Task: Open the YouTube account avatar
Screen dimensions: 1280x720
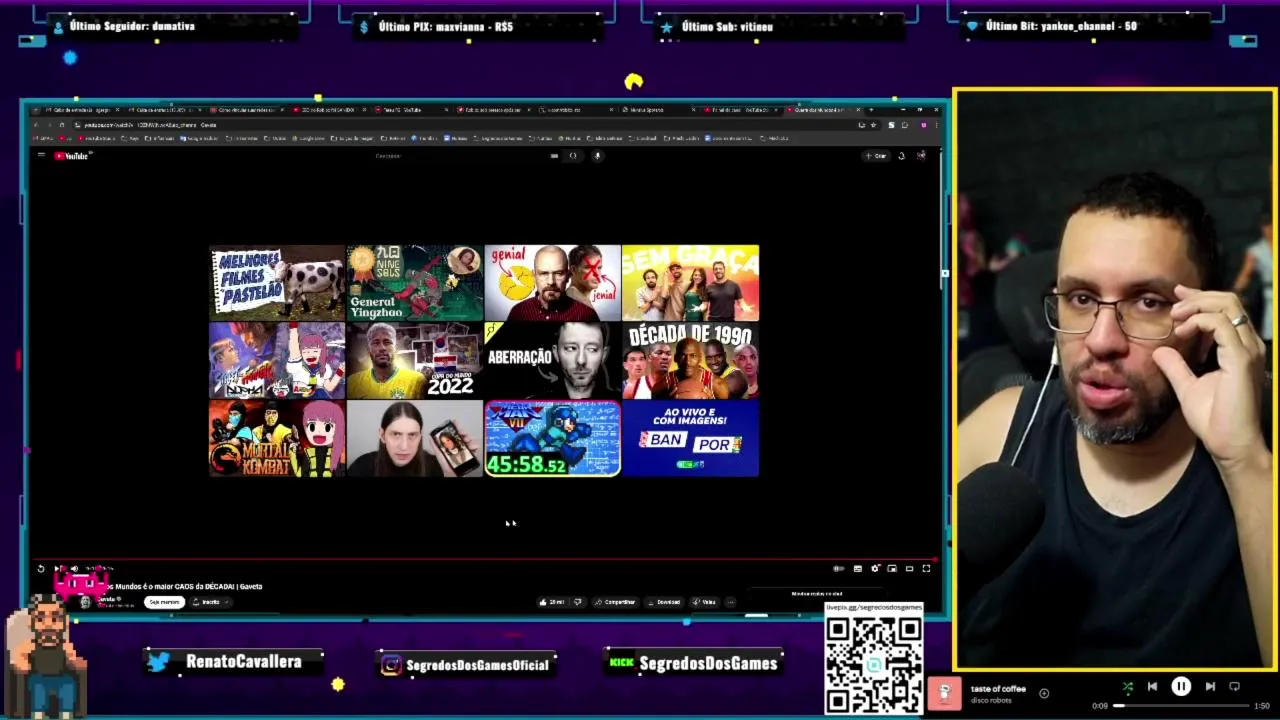Action: (x=921, y=155)
